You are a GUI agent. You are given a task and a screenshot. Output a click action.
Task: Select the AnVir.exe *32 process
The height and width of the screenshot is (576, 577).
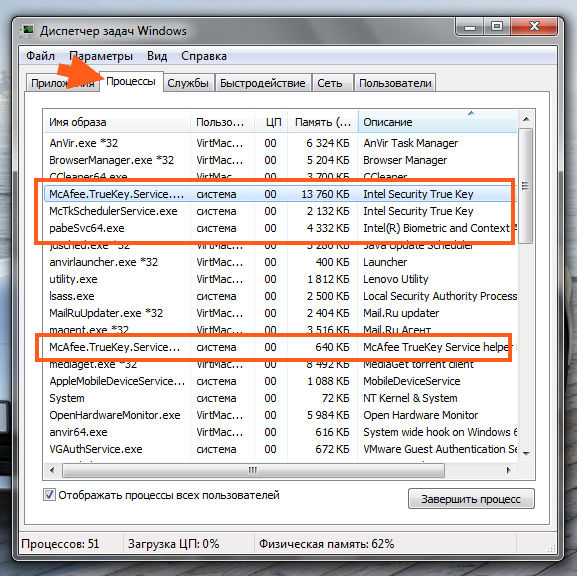280,143
